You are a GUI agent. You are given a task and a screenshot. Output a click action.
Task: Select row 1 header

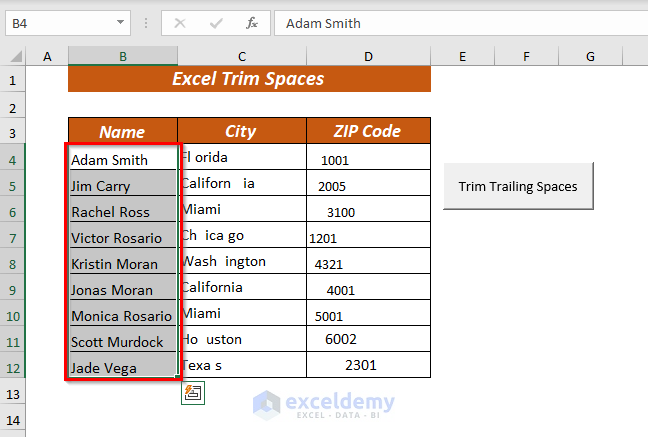point(12,80)
